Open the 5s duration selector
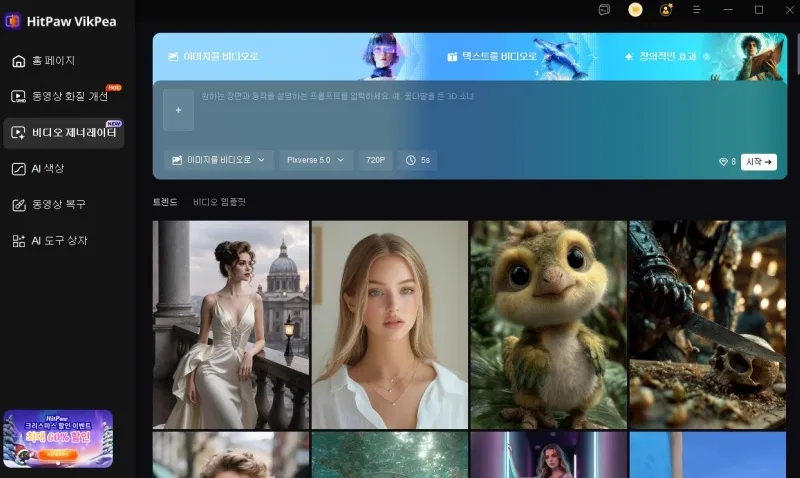Screen dimensions: 800x478 point(417,160)
